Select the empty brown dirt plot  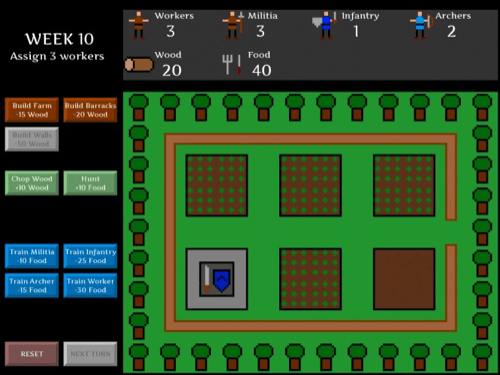pos(404,279)
